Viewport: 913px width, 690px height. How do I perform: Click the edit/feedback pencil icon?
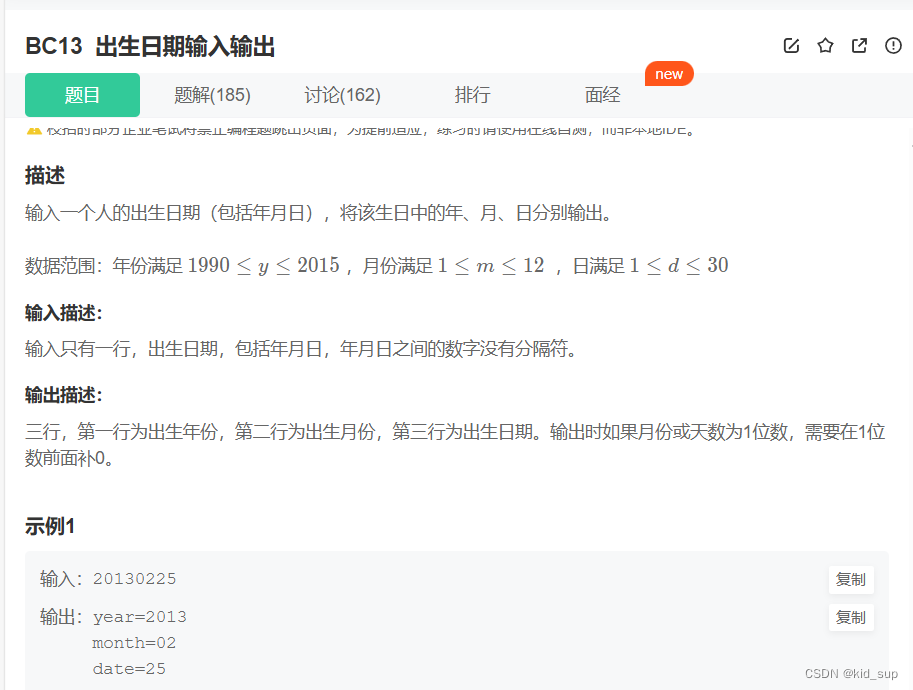[x=791, y=45]
